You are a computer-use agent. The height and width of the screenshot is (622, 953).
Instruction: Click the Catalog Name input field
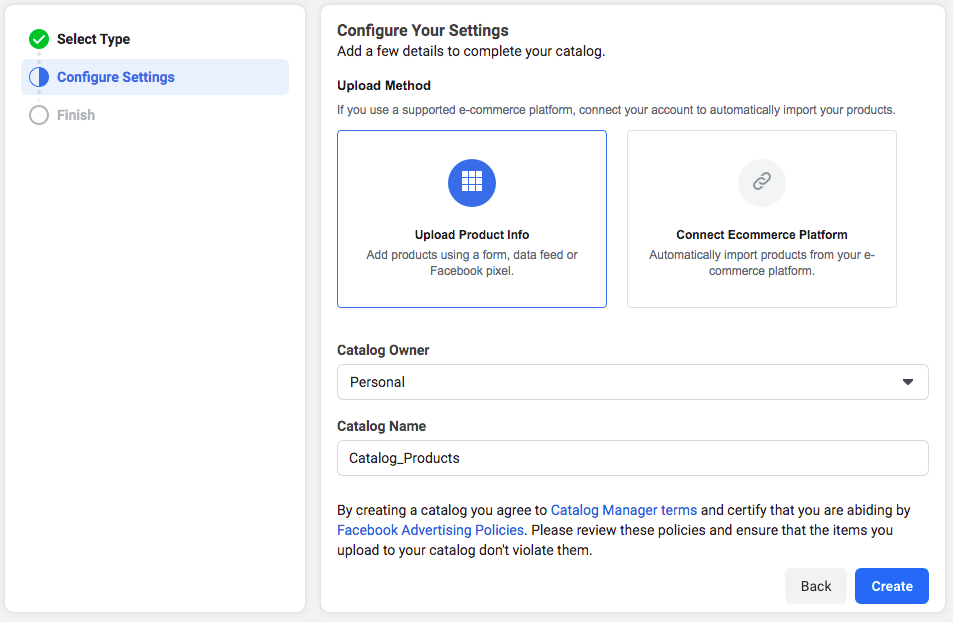[632, 458]
